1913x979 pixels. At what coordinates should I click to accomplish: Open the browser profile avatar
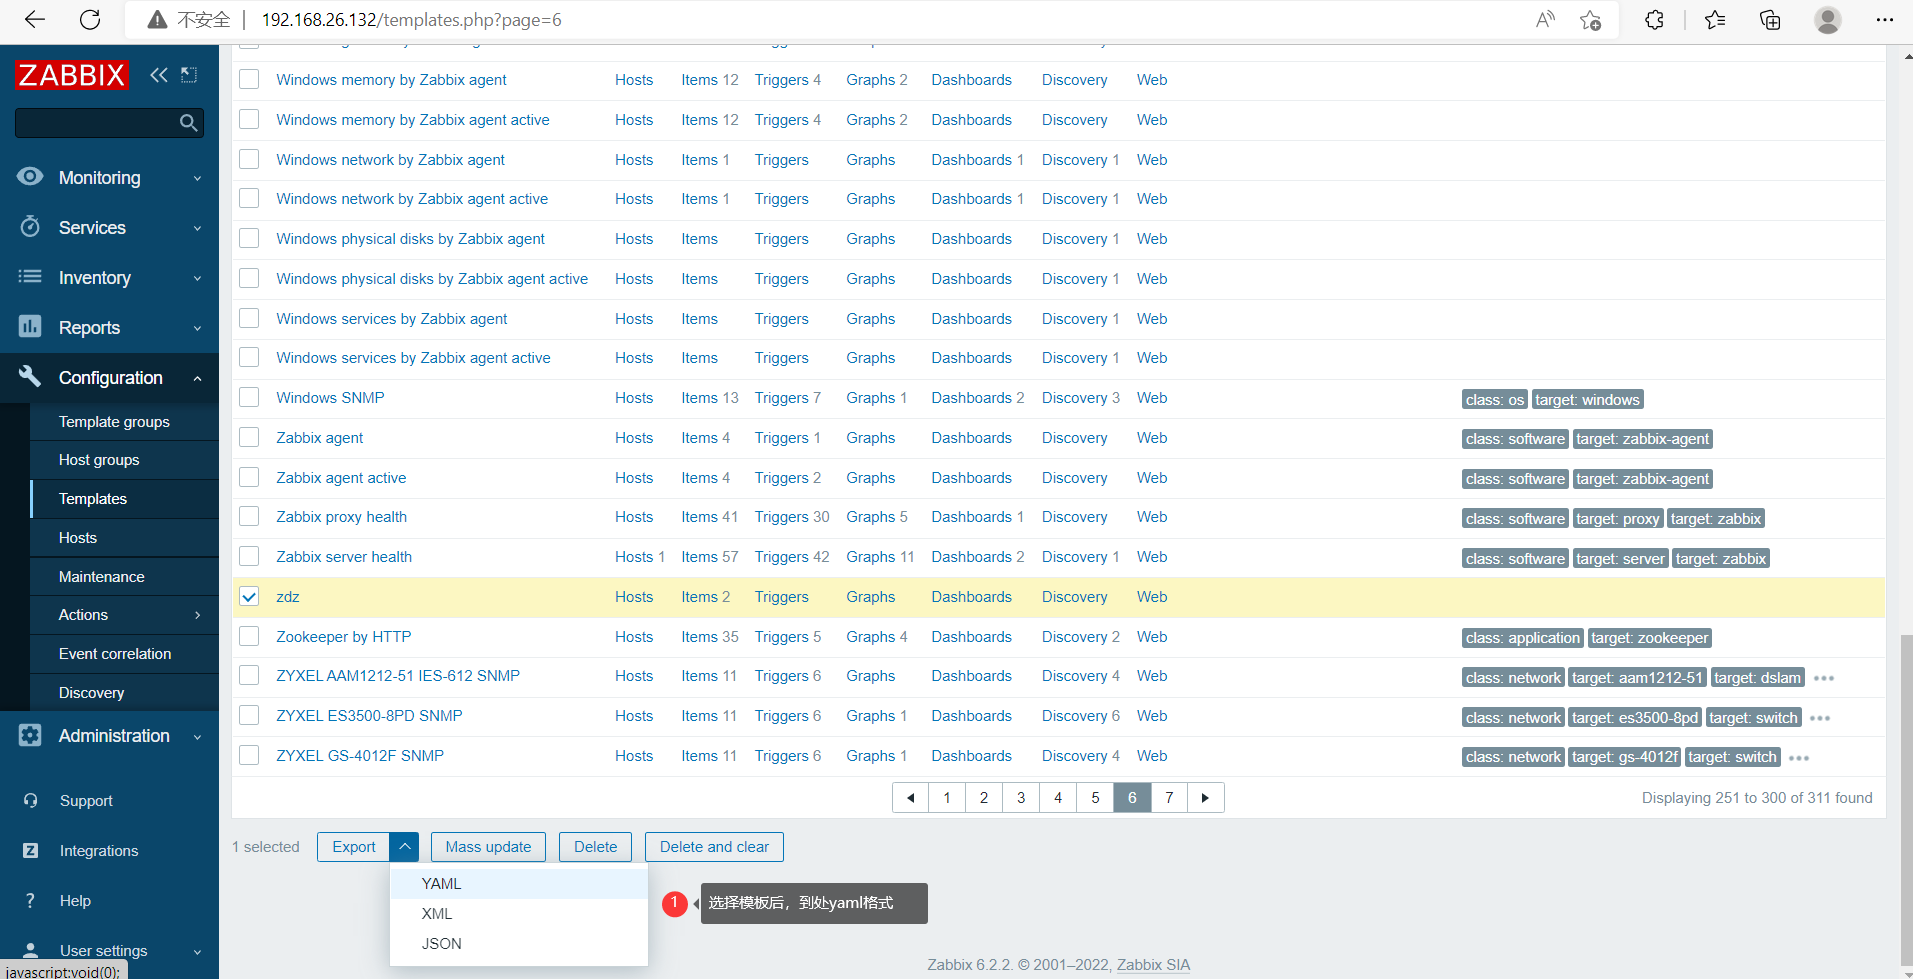(x=1828, y=20)
